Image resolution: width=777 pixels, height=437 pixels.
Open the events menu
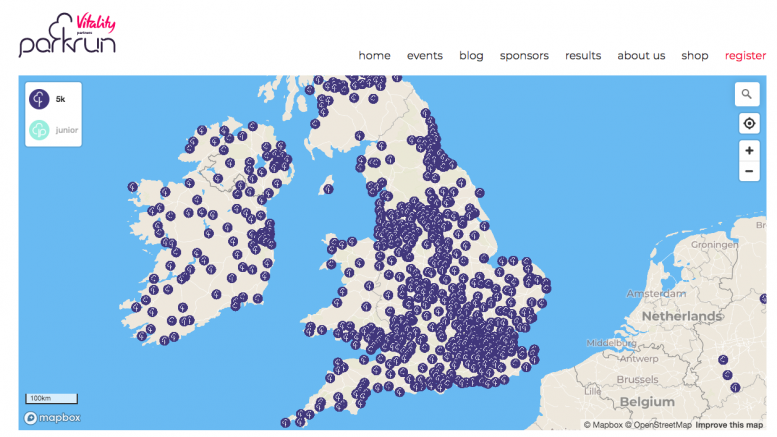coord(424,56)
